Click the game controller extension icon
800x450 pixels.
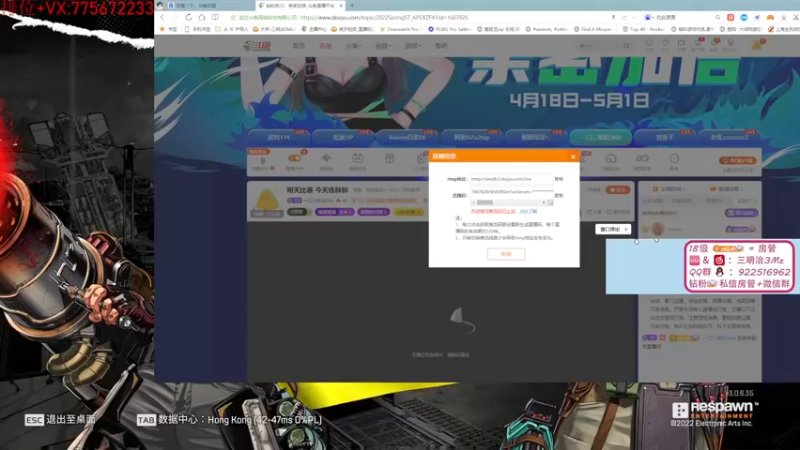770,17
